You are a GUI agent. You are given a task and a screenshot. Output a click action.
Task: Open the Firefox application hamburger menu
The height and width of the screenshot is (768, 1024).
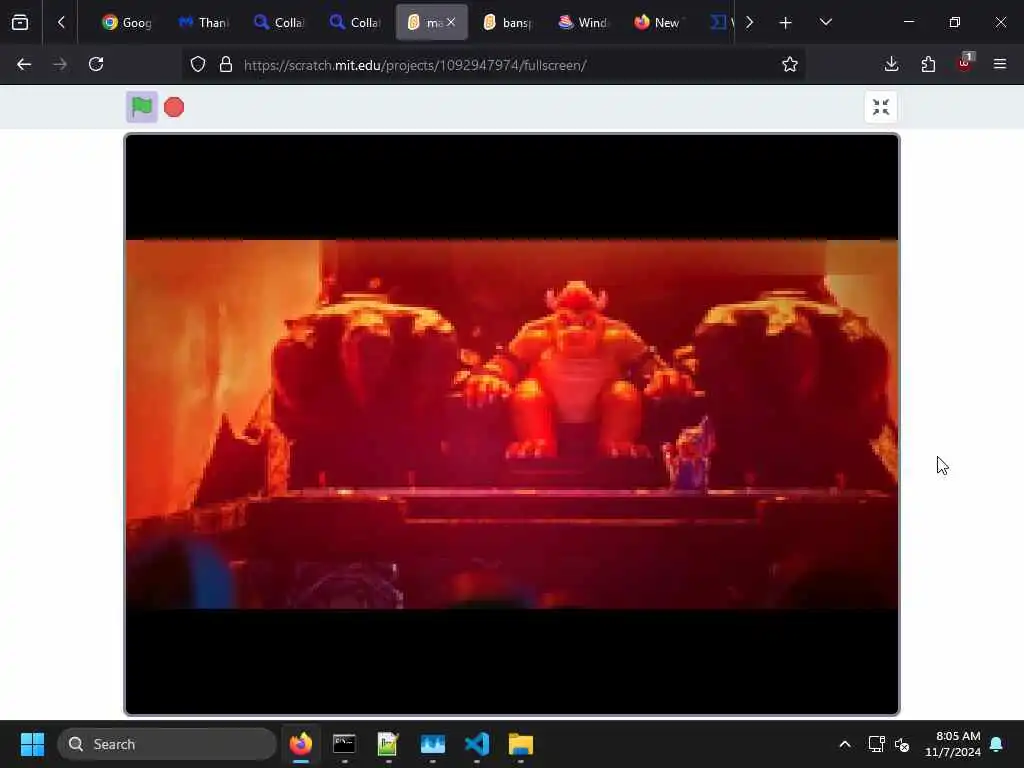(x=1000, y=64)
